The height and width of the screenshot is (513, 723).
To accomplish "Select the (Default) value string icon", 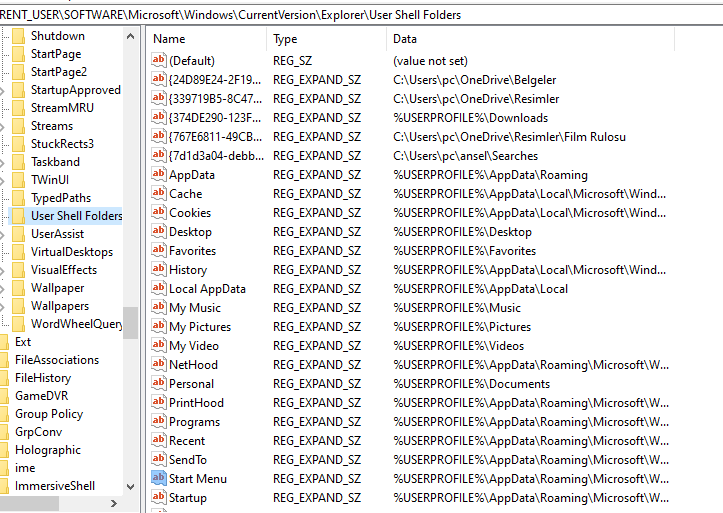I will pyautogui.click(x=158, y=60).
